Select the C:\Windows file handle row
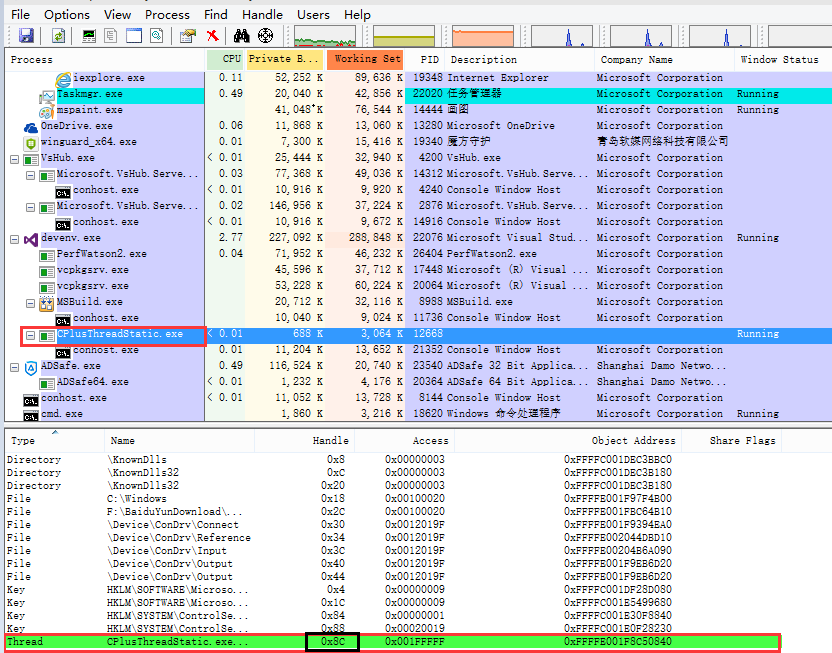Image resolution: width=832 pixels, height=653 pixels. pyautogui.click(x=393, y=499)
